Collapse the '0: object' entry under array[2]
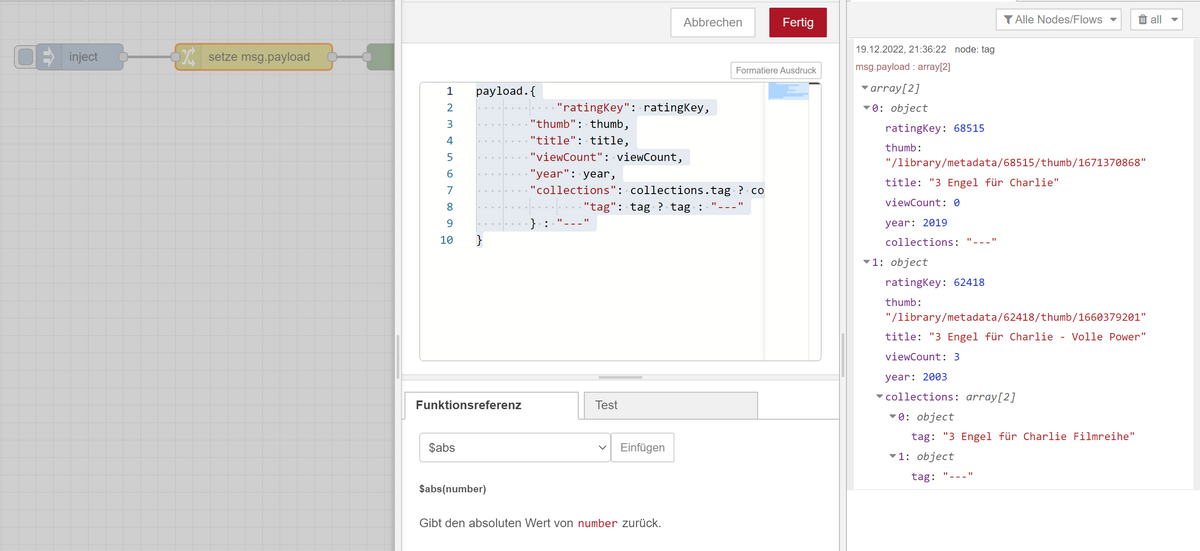This screenshot has height=551, width=1200. pyautogui.click(x=866, y=108)
